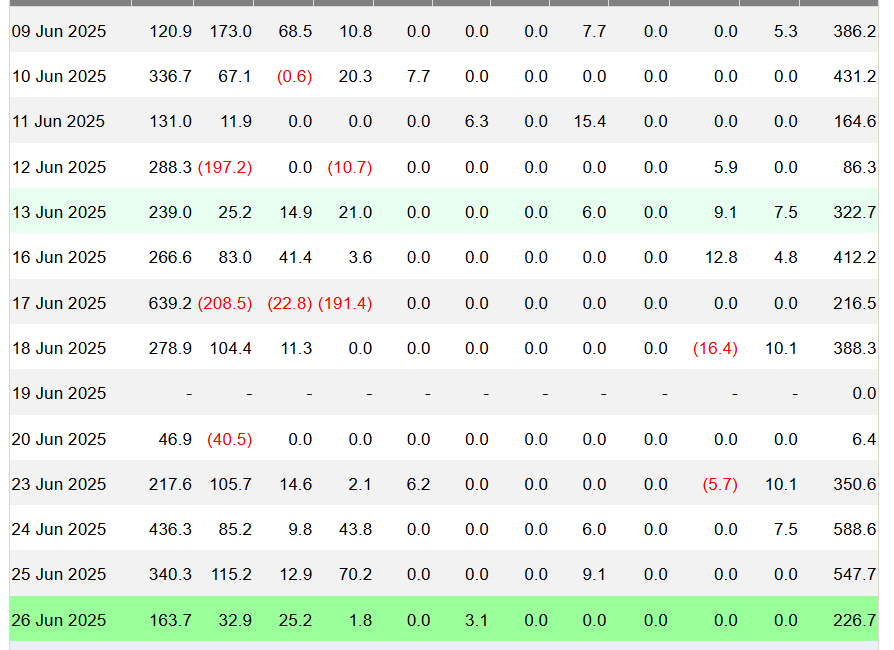Select the 16 Jun 2025 date
The width and height of the screenshot is (894, 650).
click(59, 257)
